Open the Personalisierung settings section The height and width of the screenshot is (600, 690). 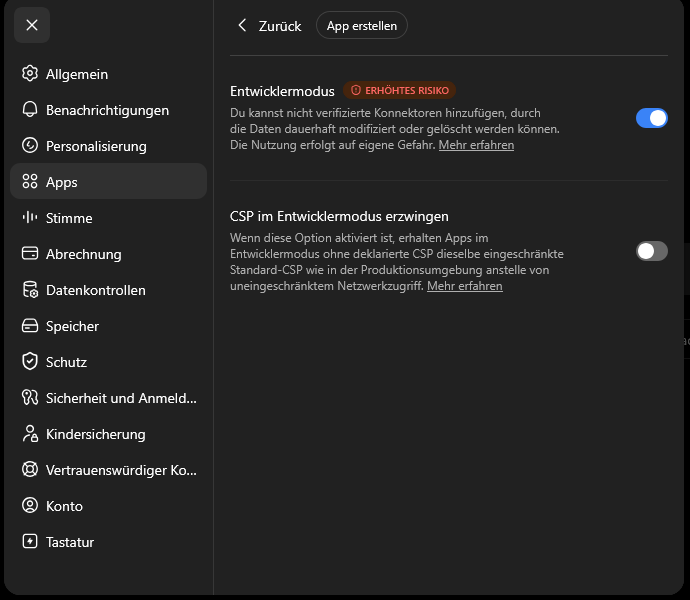coord(108,146)
